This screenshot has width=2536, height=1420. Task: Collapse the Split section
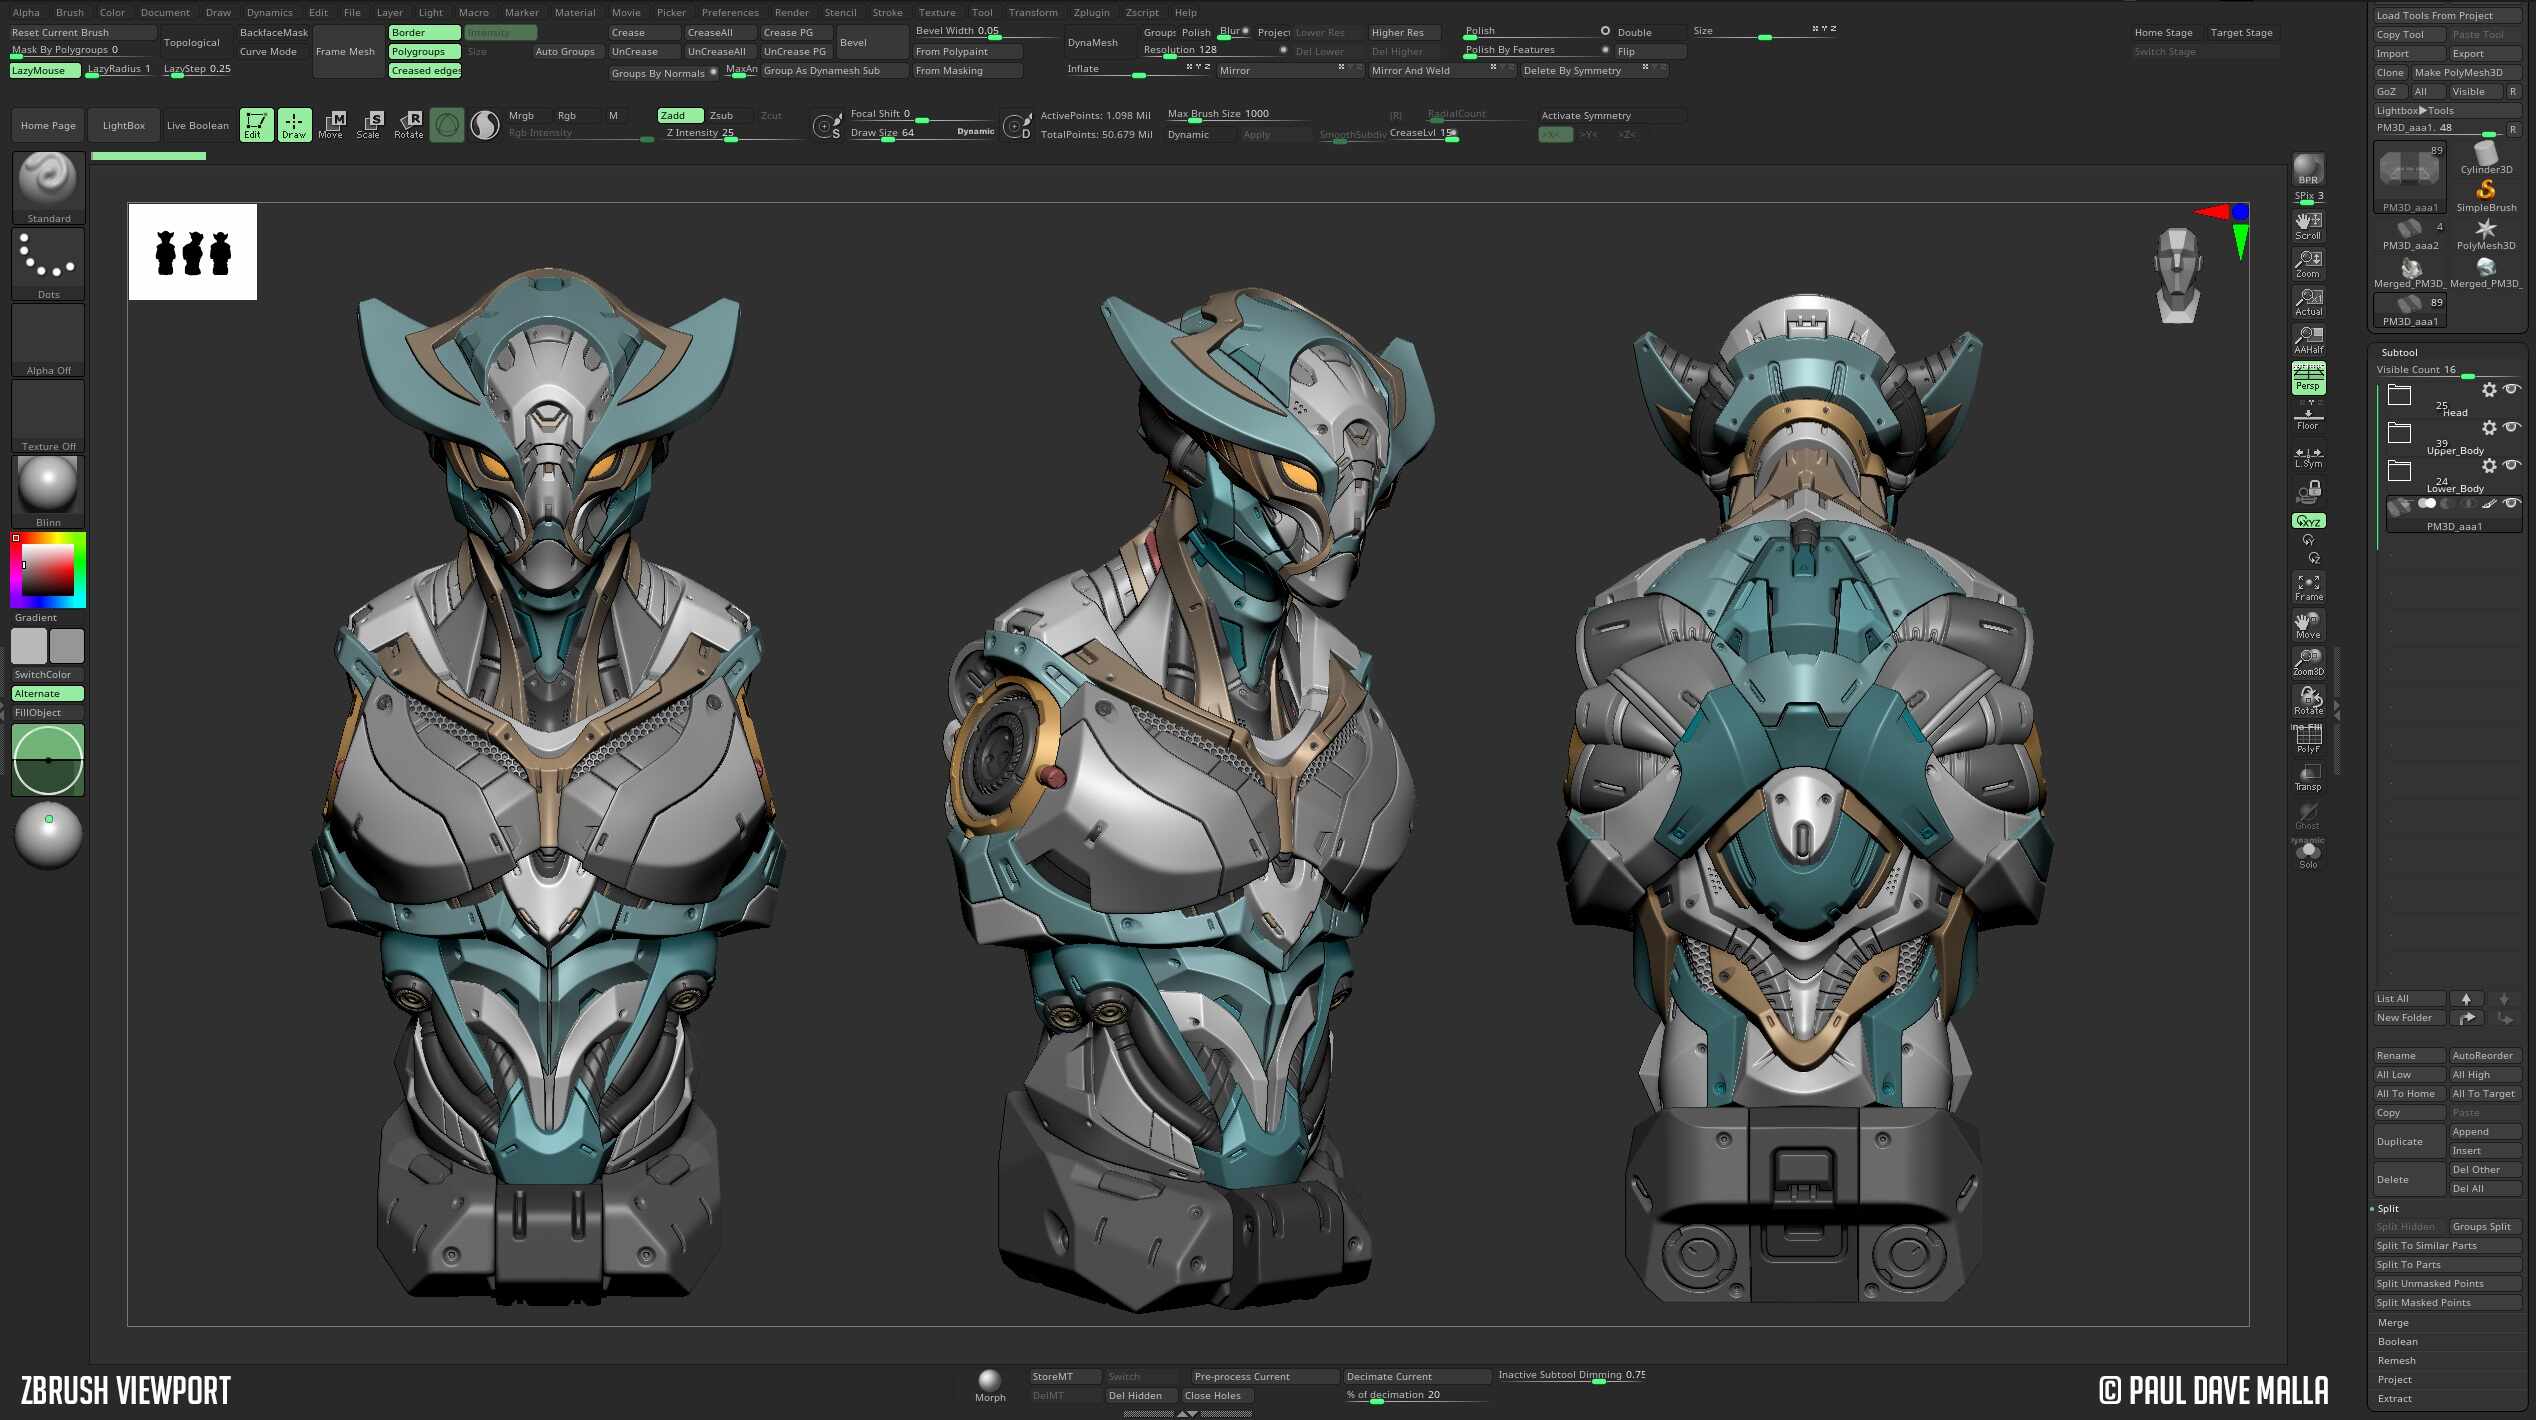click(x=2388, y=1208)
